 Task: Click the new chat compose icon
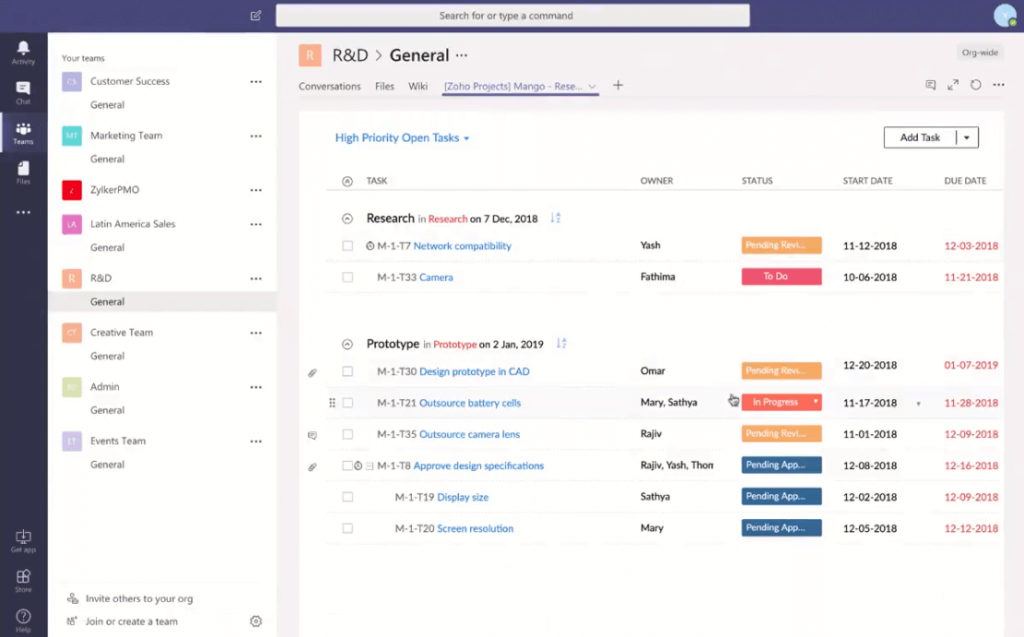255,15
